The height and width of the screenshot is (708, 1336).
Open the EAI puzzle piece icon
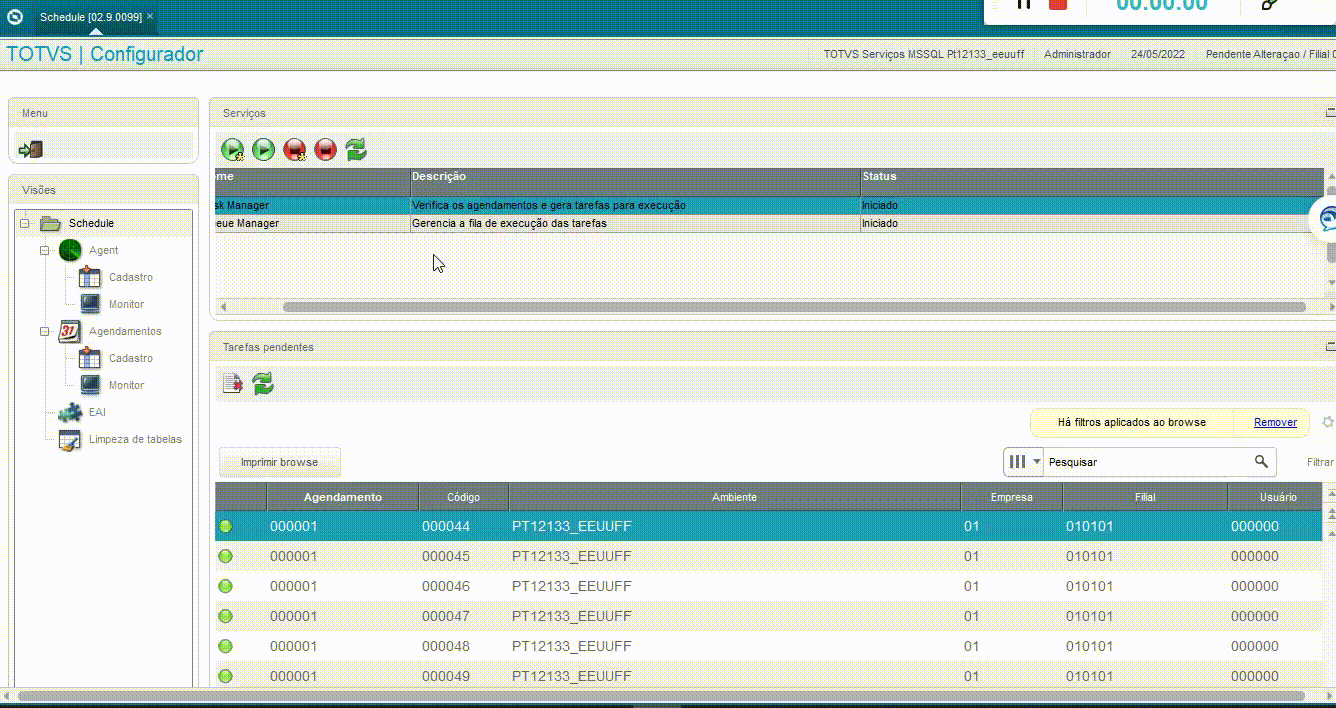click(x=70, y=412)
